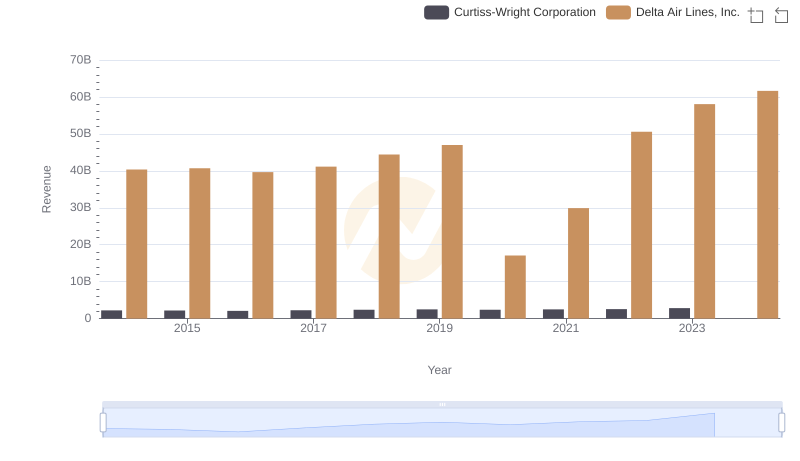This screenshot has height=461, width=800.
Task: Click the 2017 x-axis label
Action: [x=313, y=328]
